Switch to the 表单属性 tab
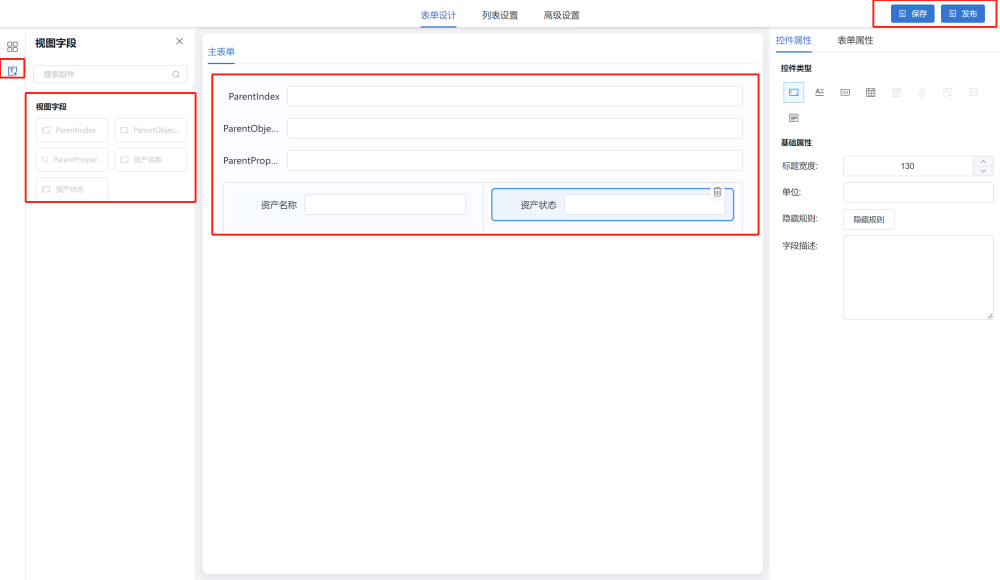 point(855,40)
